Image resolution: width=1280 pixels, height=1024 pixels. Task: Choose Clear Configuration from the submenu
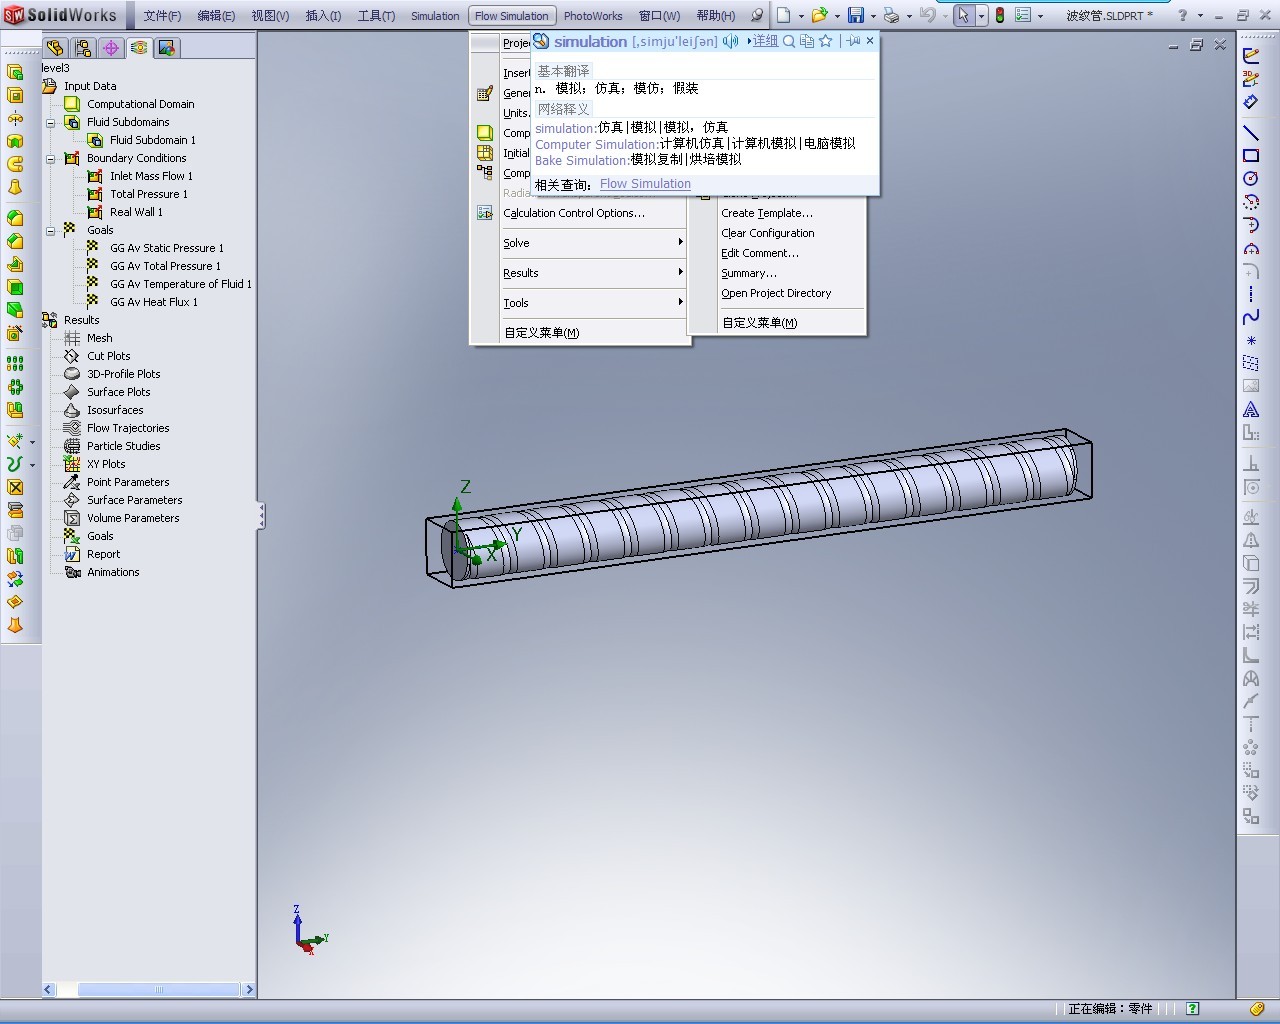pyautogui.click(x=768, y=233)
